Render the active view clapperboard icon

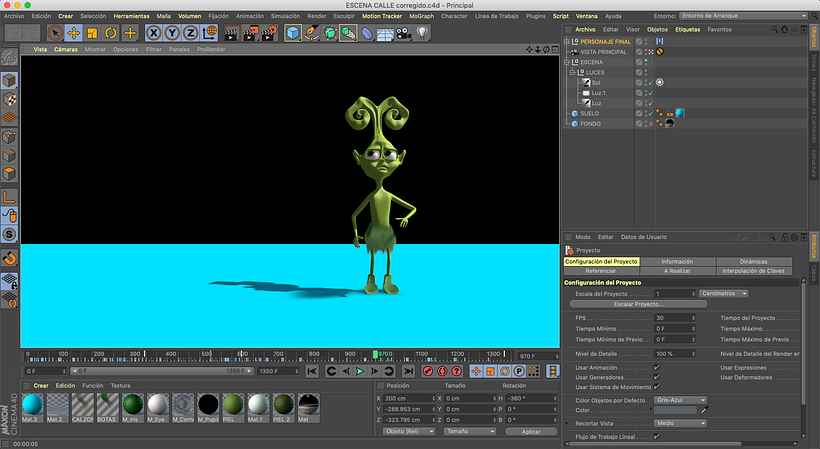[231, 33]
